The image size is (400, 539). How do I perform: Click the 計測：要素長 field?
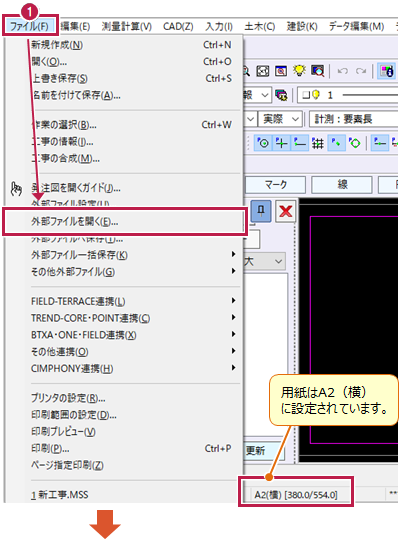pos(354,119)
